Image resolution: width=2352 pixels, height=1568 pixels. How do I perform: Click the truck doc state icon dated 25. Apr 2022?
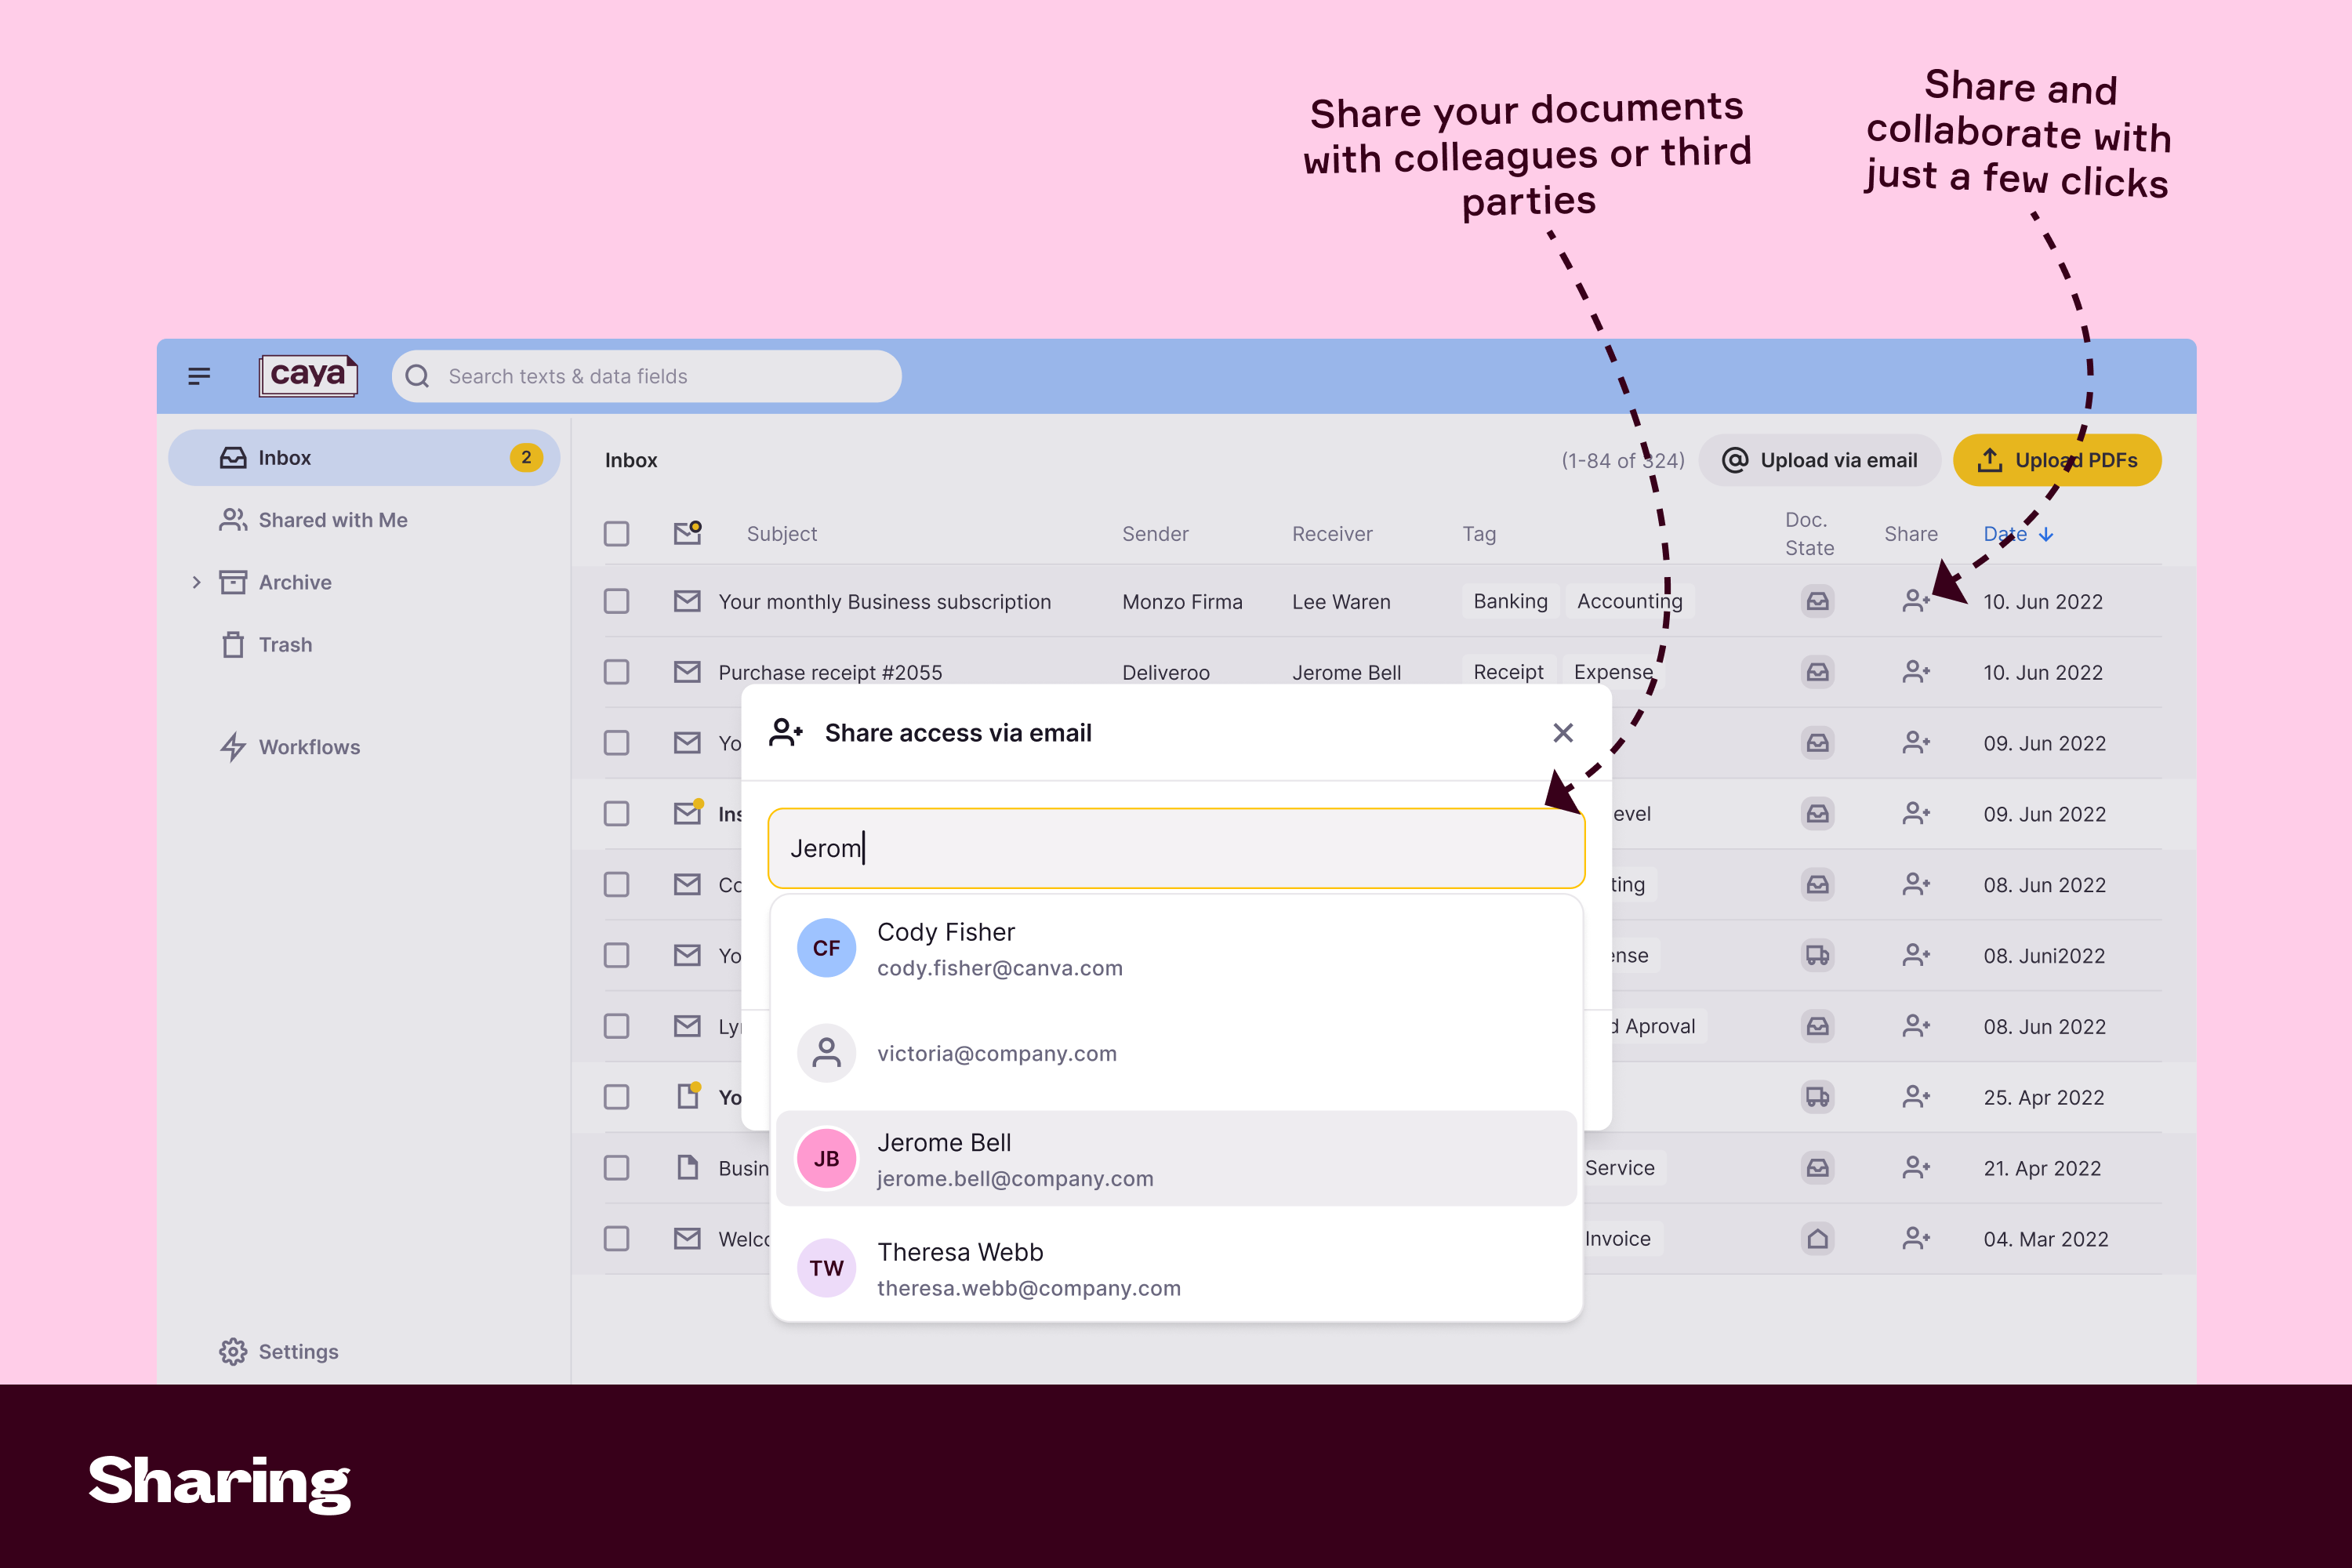tap(1817, 1097)
